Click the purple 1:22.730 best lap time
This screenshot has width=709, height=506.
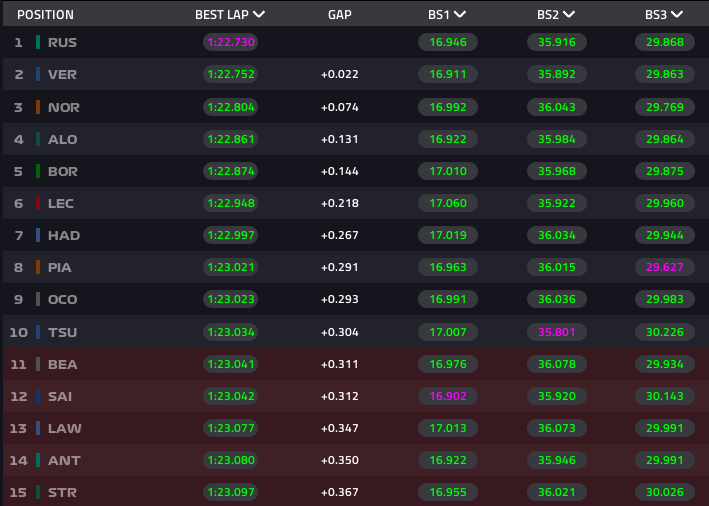pyautogui.click(x=230, y=42)
